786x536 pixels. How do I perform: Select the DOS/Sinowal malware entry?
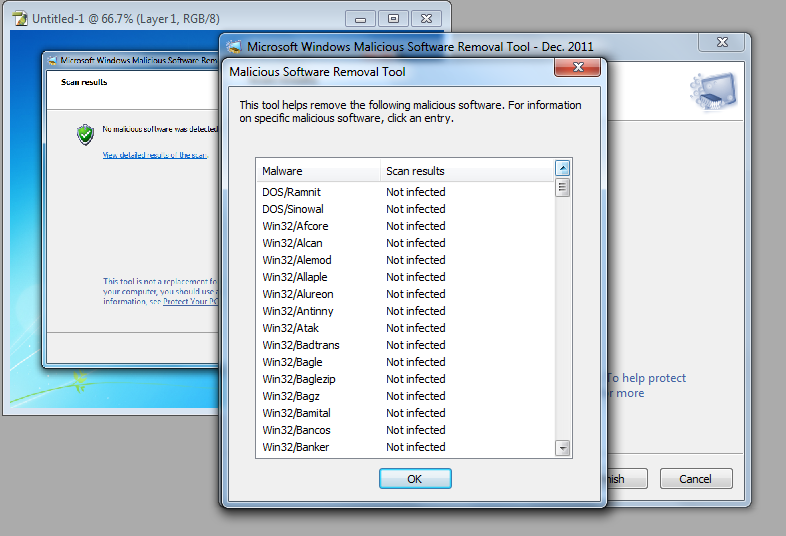point(293,209)
